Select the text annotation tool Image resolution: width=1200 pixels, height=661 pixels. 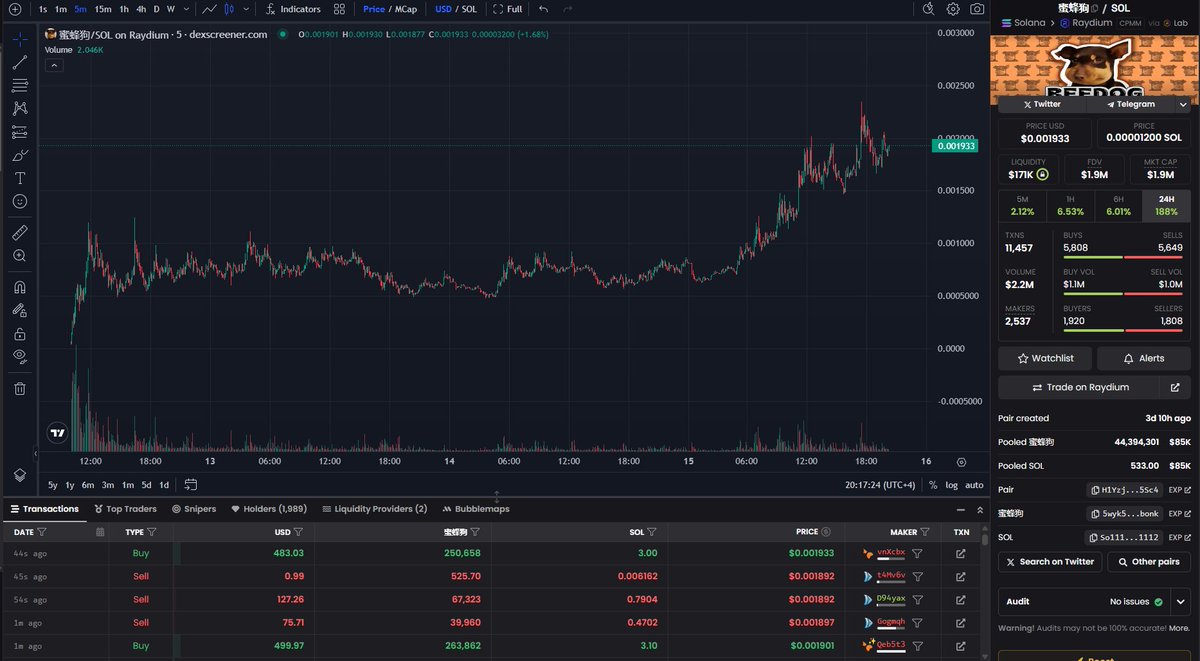pyautogui.click(x=20, y=178)
